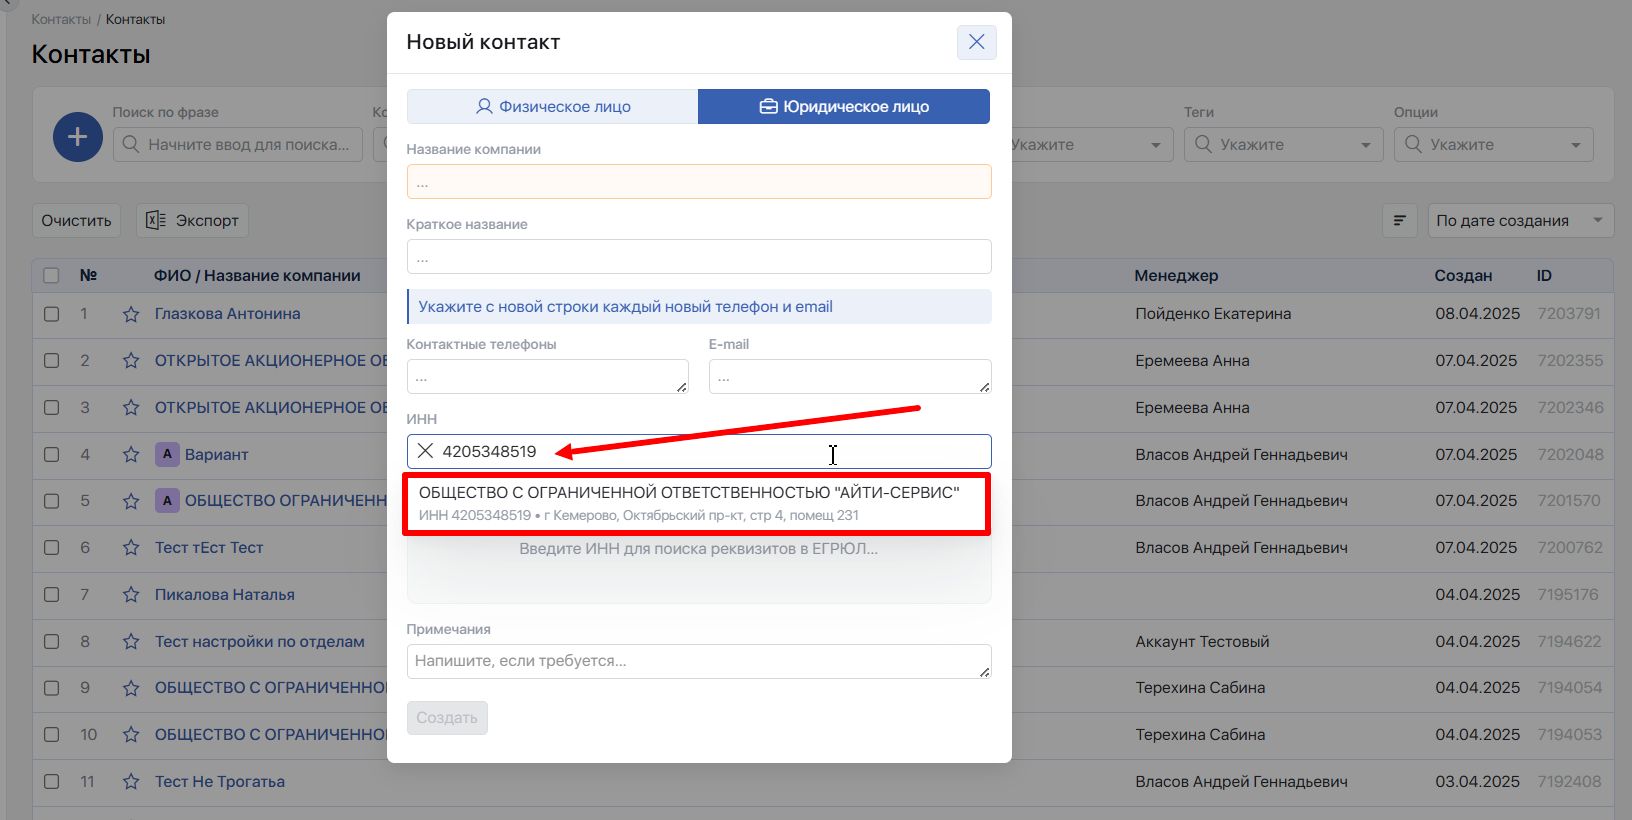Click the sort order icon button
The width and height of the screenshot is (1632, 820).
(x=1399, y=221)
